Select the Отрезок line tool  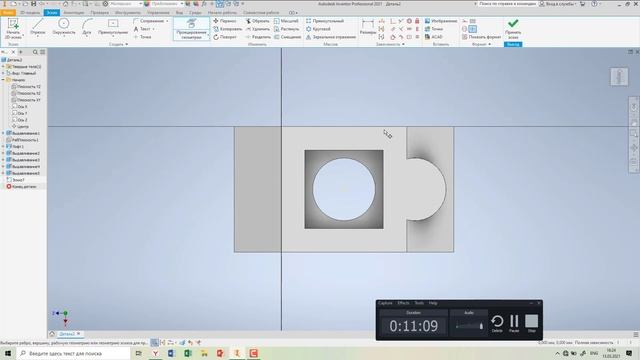tap(38, 27)
